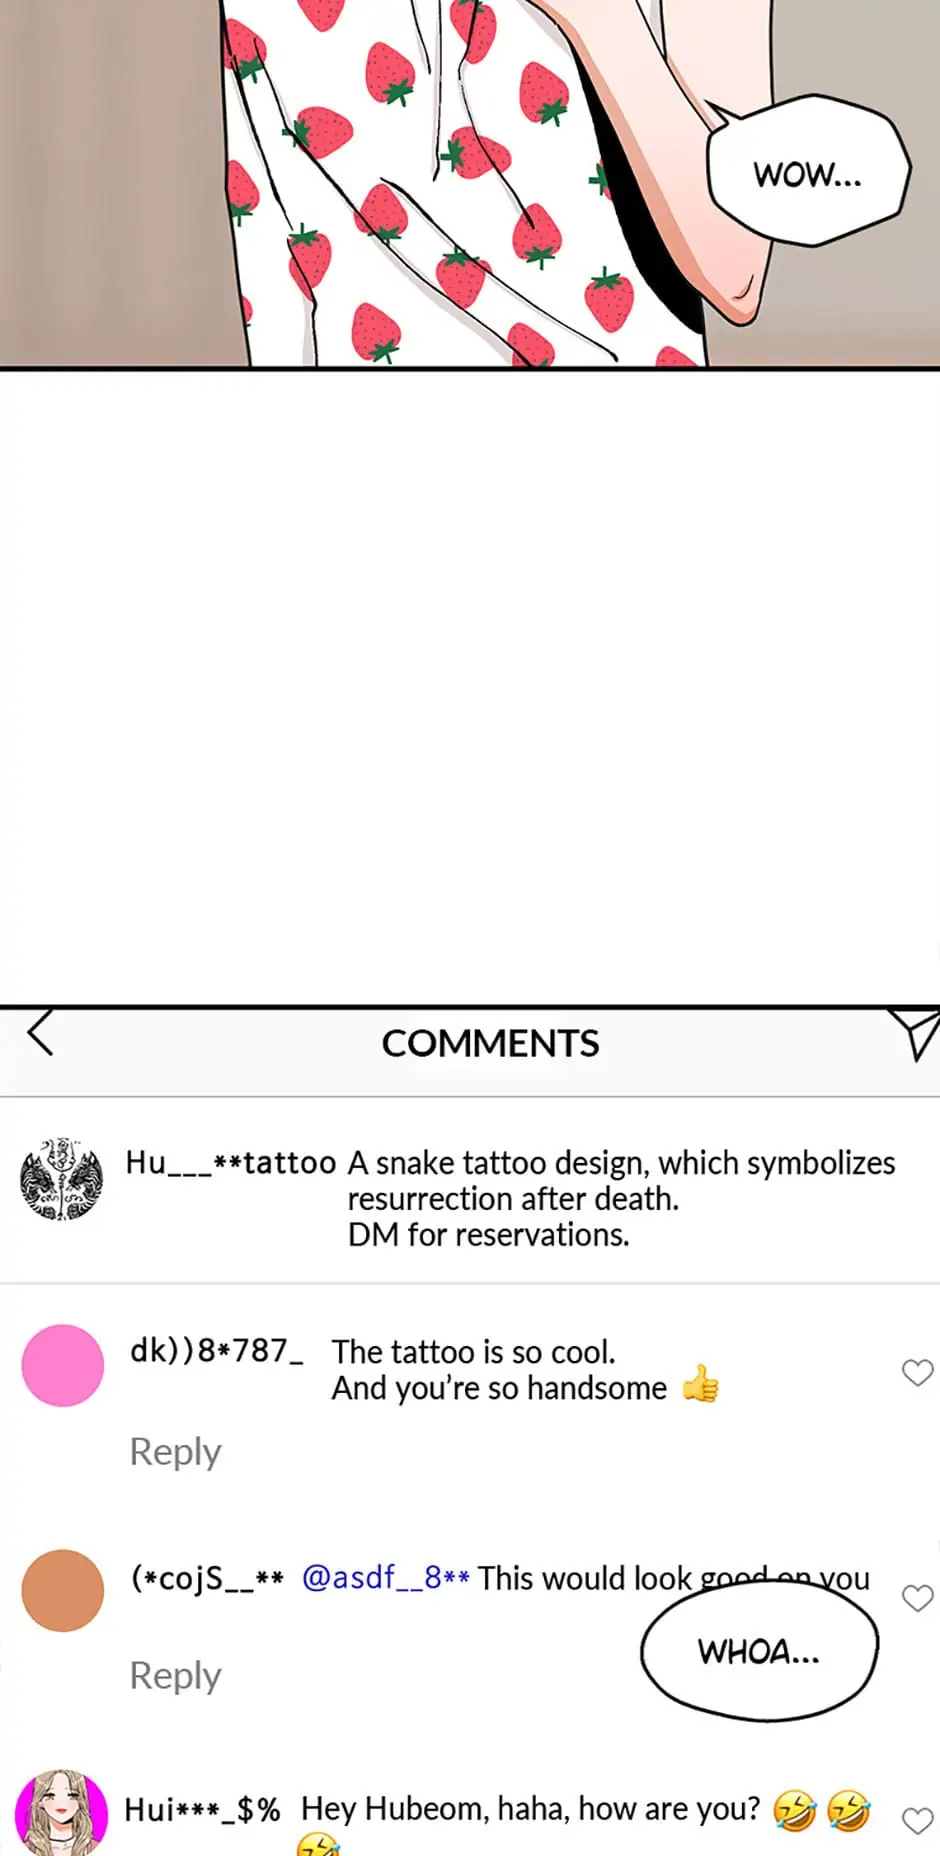Like the comment by Hui***_$%

pos(917,1821)
